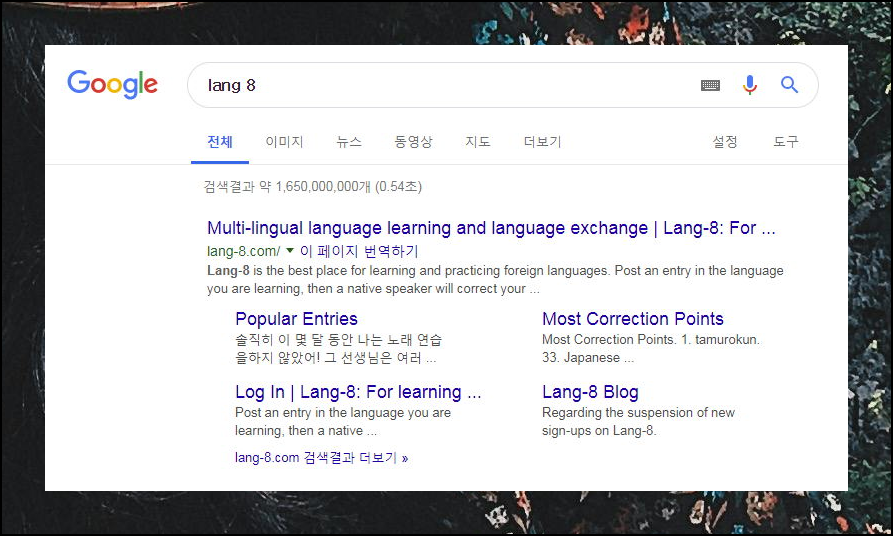
Task: Expand the 더보기 menu
Action: 542,142
